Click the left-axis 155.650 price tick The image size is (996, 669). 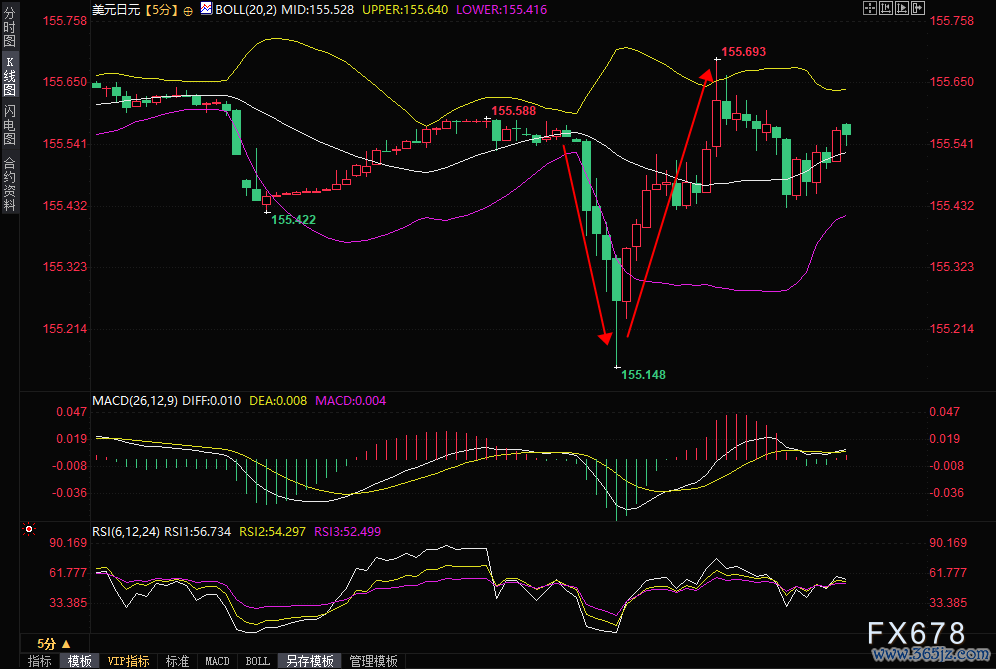pyautogui.click(x=65, y=82)
